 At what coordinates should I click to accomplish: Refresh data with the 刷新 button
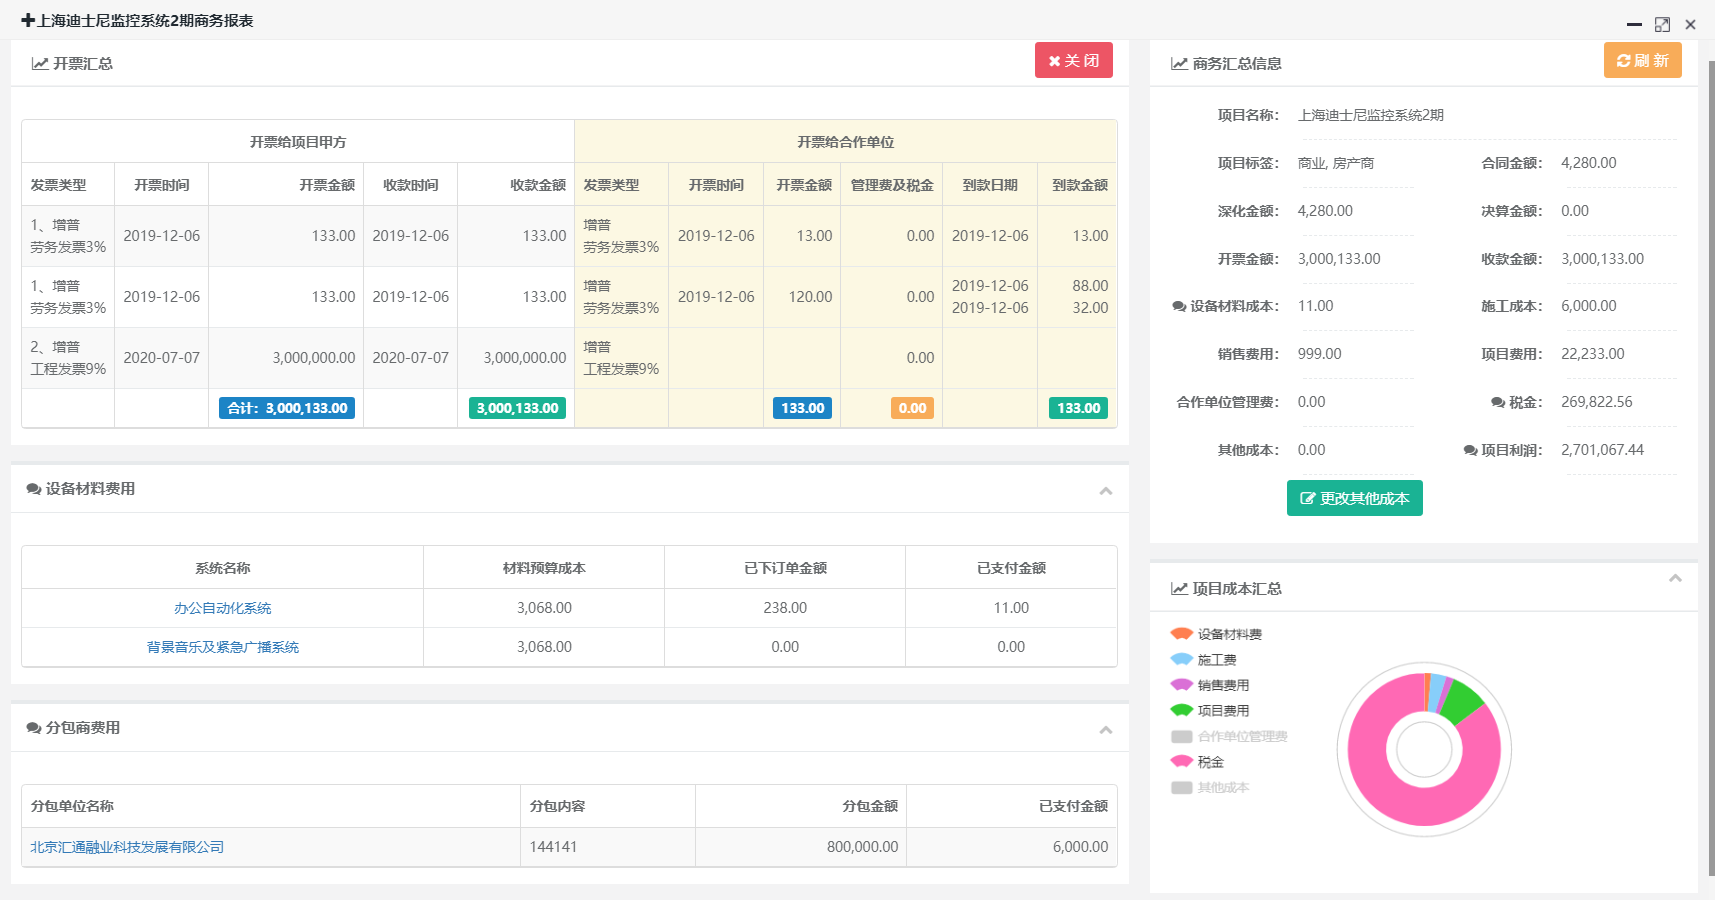coord(1642,61)
